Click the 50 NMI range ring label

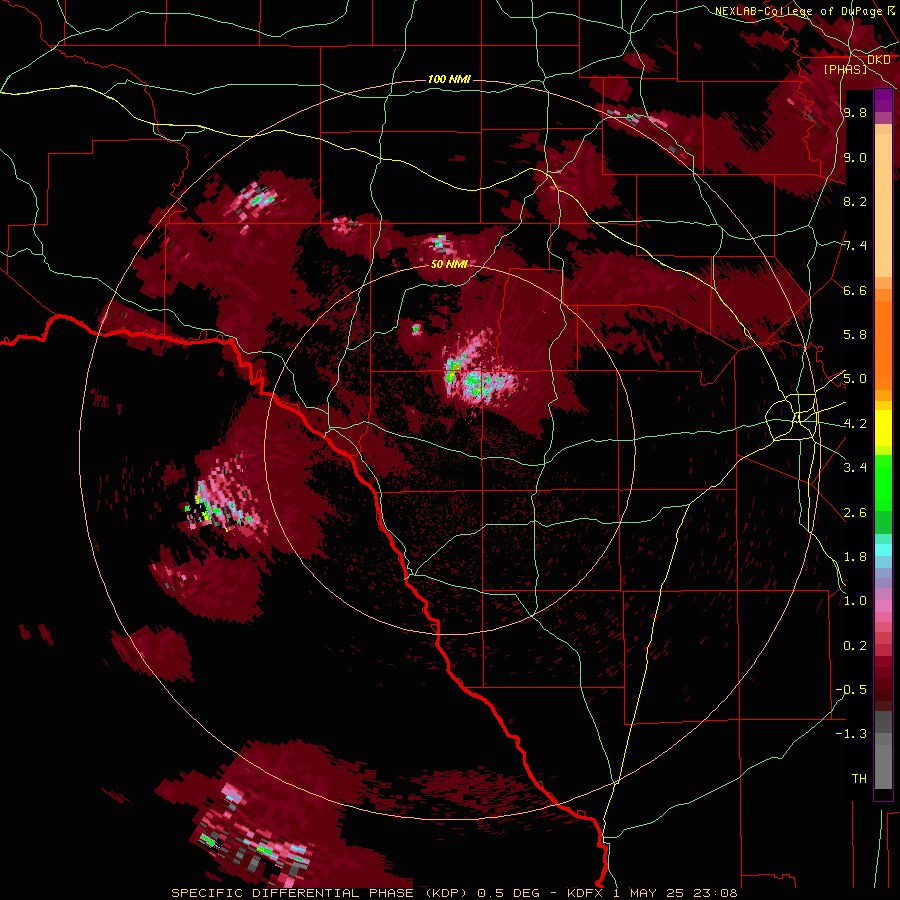click(449, 265)
